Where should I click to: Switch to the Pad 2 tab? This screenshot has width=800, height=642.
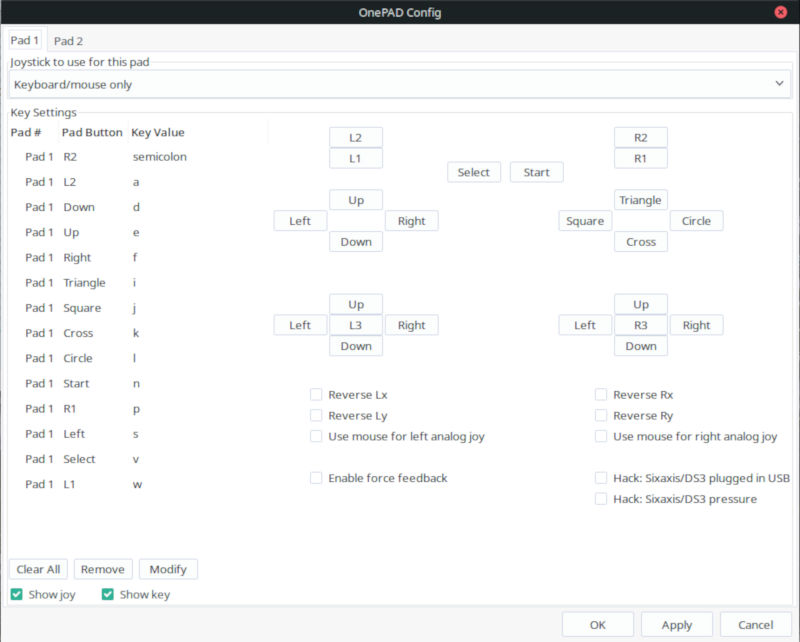(x=68, y=41)
